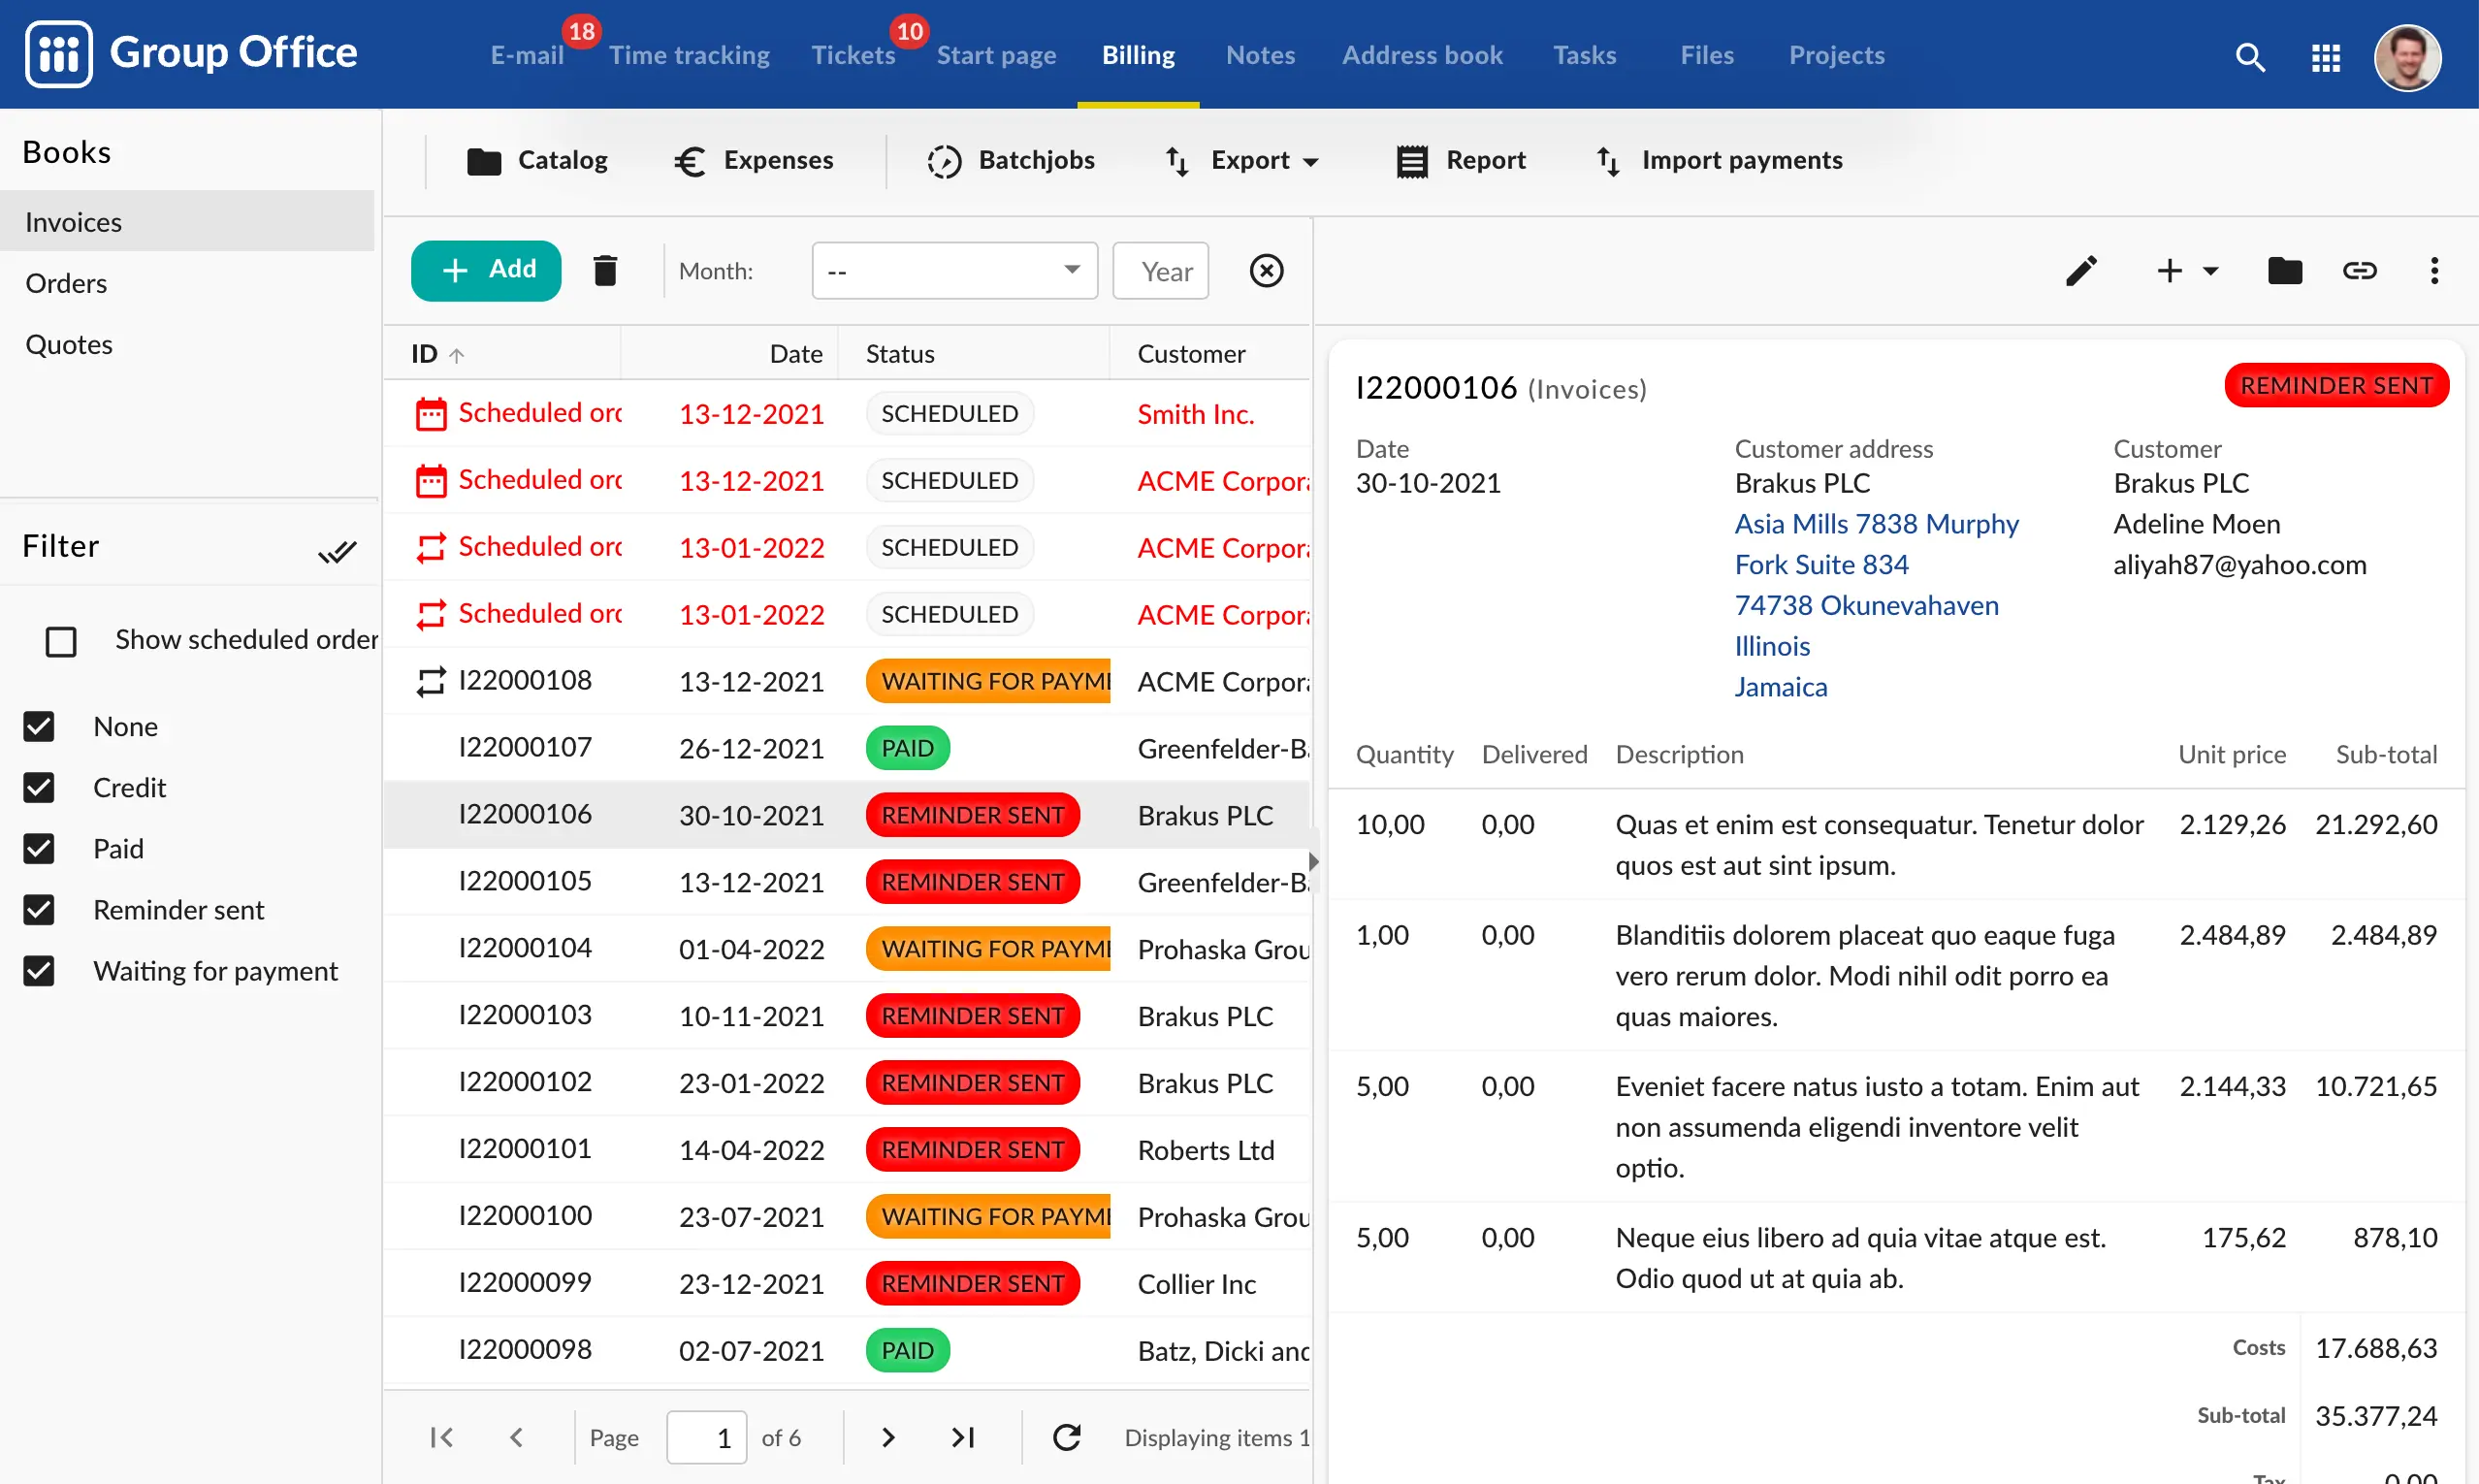Click the refresh list icon
Screen dimensions: 2479x1484
coord(1066,1437)
